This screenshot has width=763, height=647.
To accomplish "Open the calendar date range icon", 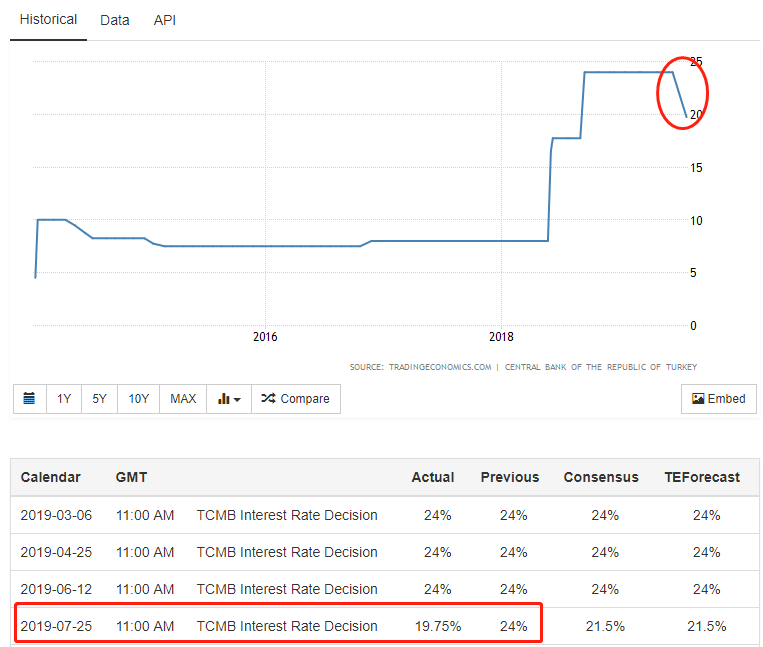I will (29, 399).
